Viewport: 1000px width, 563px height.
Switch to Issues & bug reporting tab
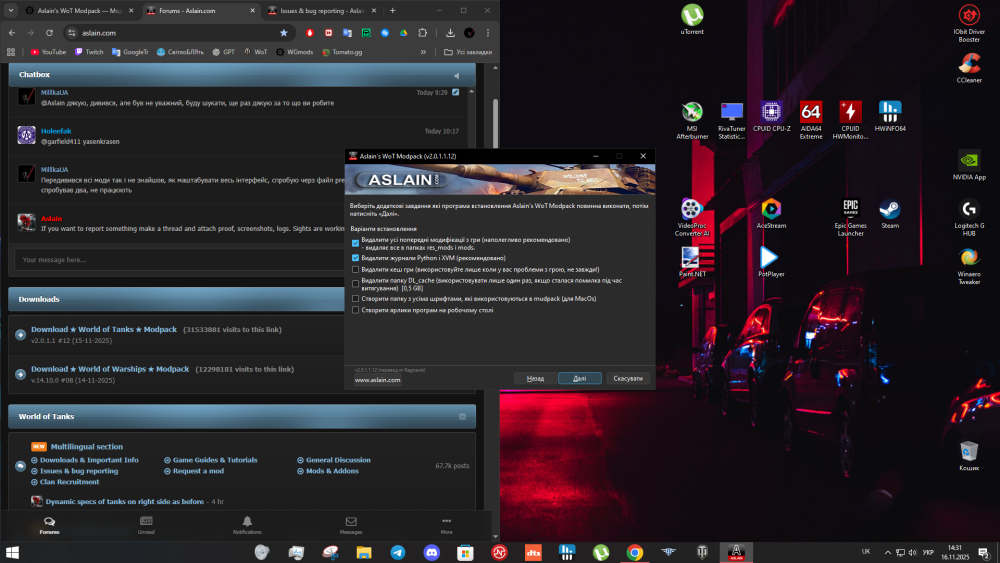[323, 11]
